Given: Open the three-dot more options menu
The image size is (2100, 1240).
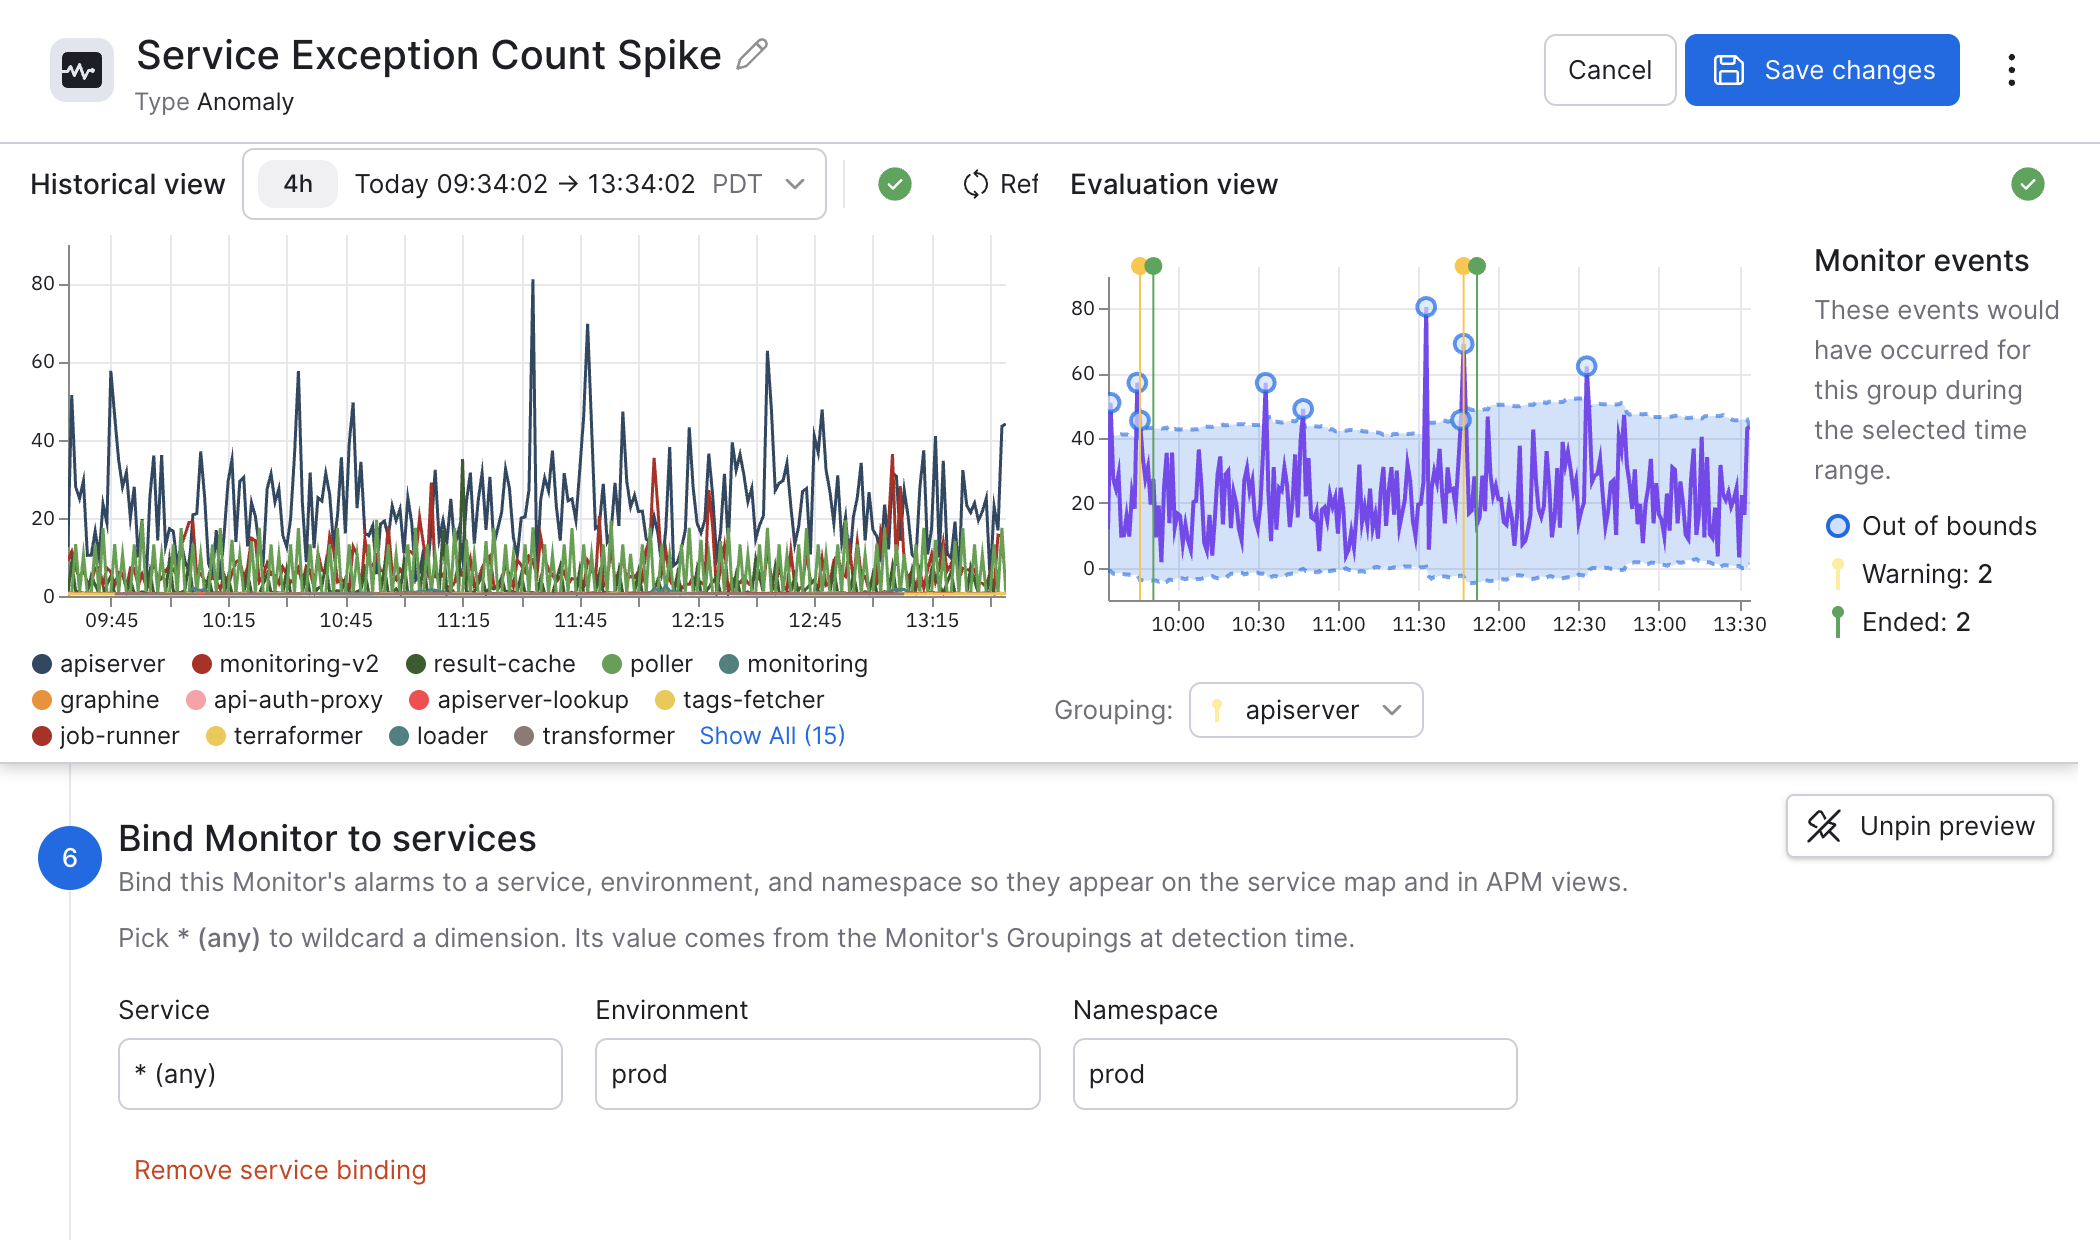Looking at the screenshot, I should click(2011, 70).
